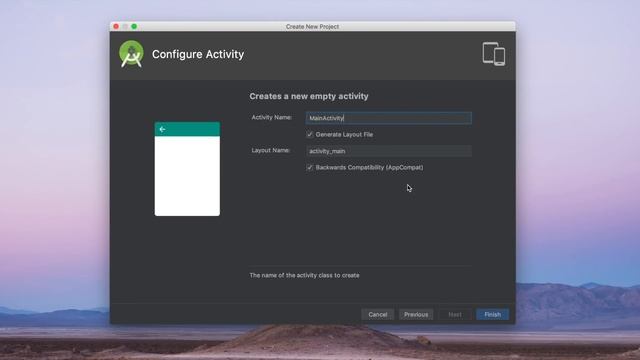640x360 pixels.
Task: Click the 'The name of the activity class to create' text
Action: point(304,276)
